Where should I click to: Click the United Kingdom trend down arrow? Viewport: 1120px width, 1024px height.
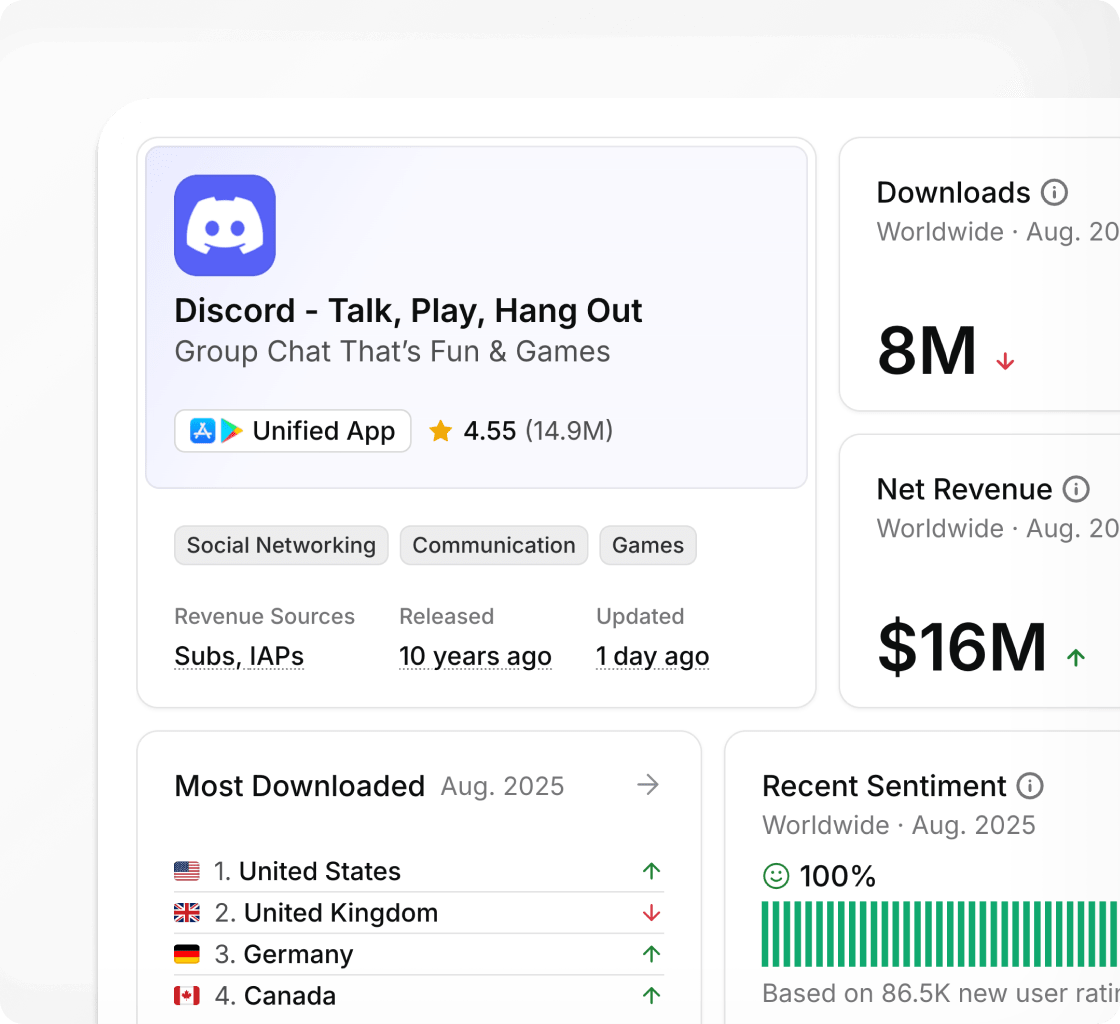651,913
